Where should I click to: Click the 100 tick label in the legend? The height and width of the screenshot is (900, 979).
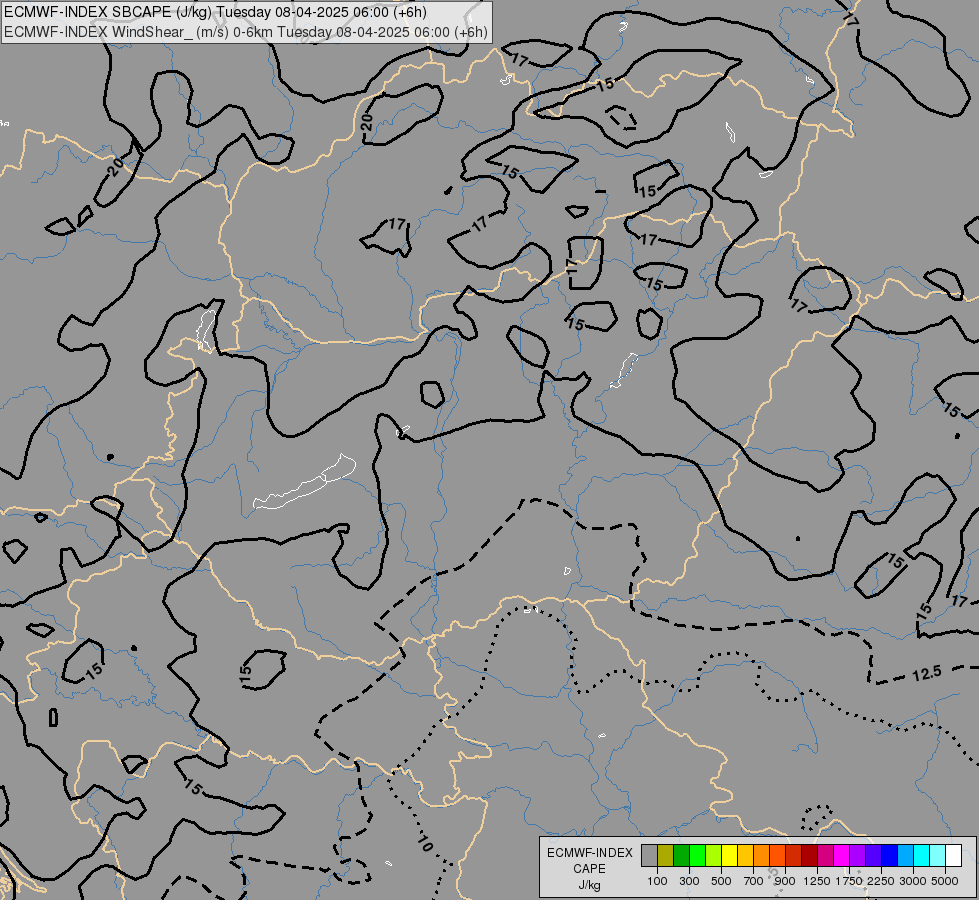point(657,881)
